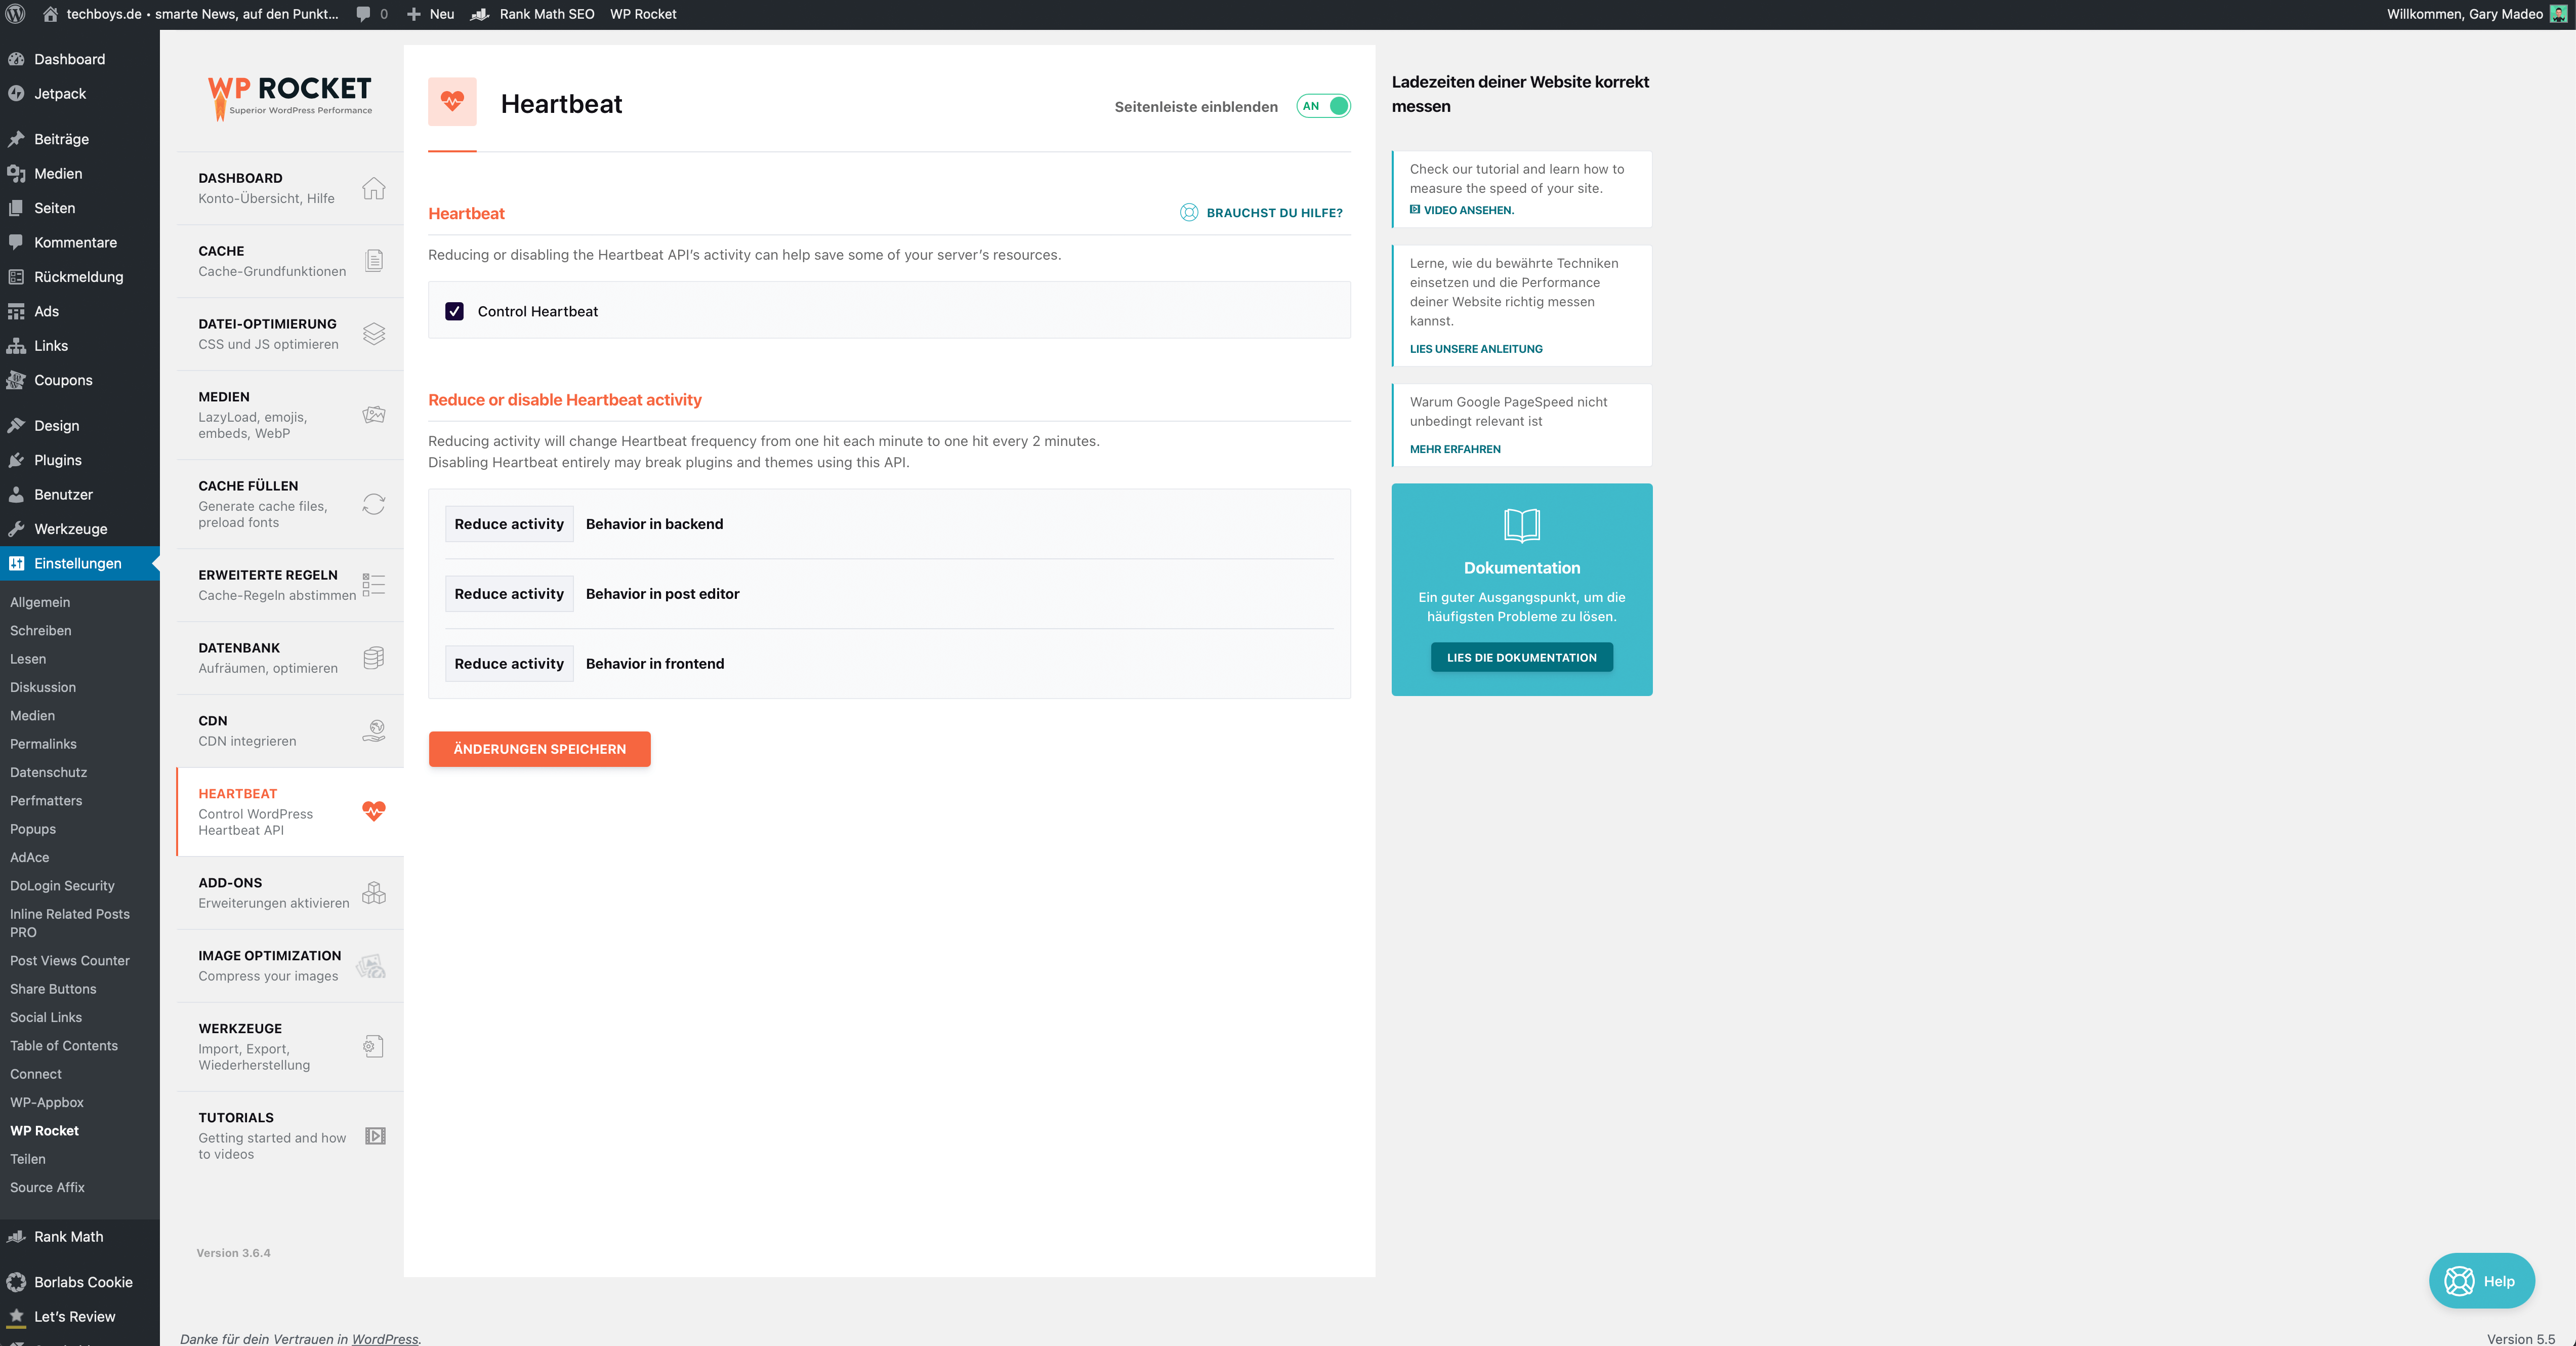Open comments bubble in admin bar

[x=363, y=14]
